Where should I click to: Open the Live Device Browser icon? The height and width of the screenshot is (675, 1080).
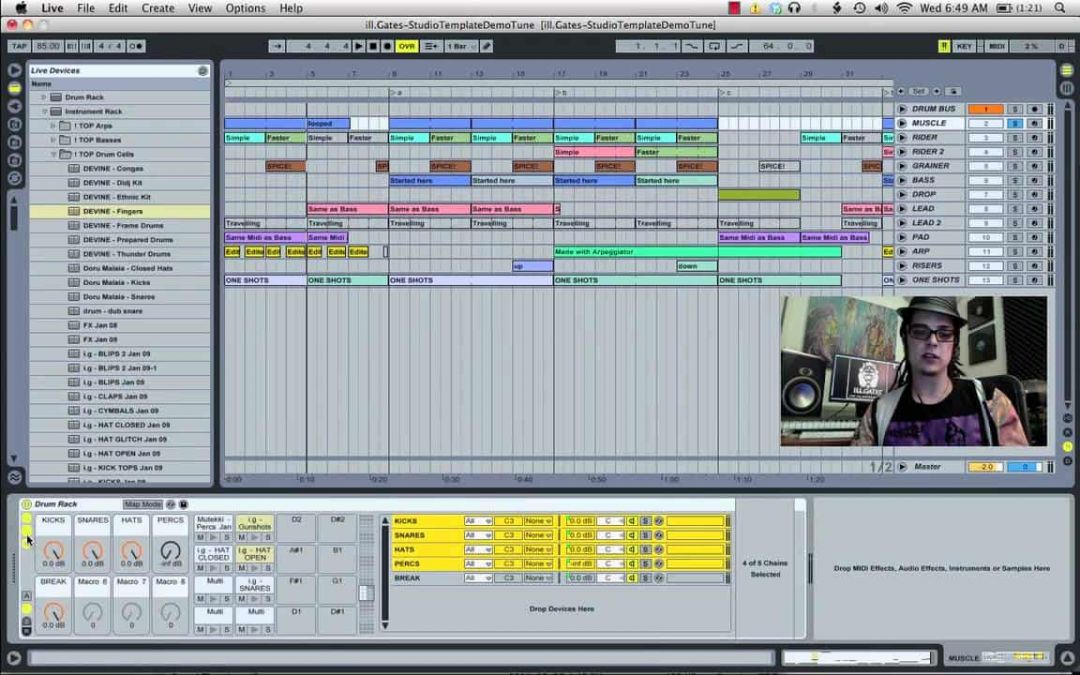point(14,88)
